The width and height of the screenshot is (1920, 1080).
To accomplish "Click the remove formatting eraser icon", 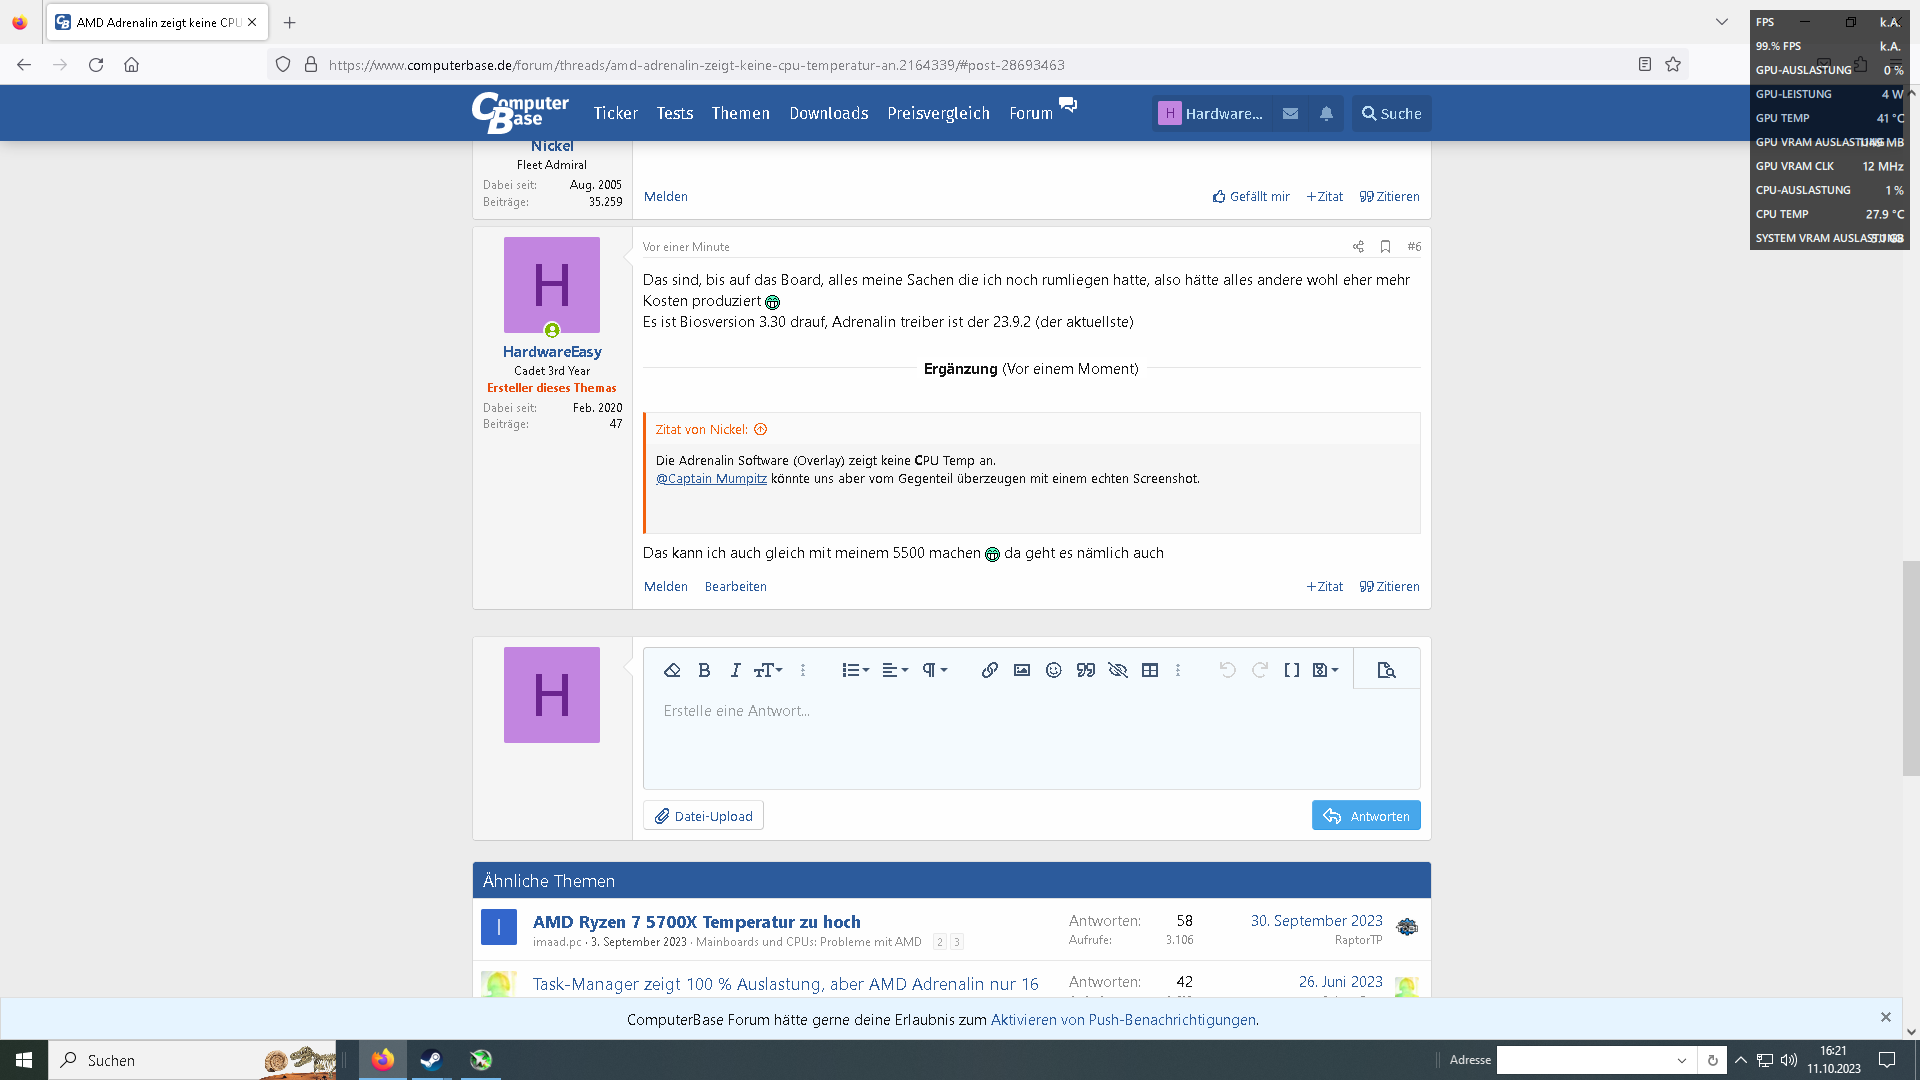I will tap(672, 670).
